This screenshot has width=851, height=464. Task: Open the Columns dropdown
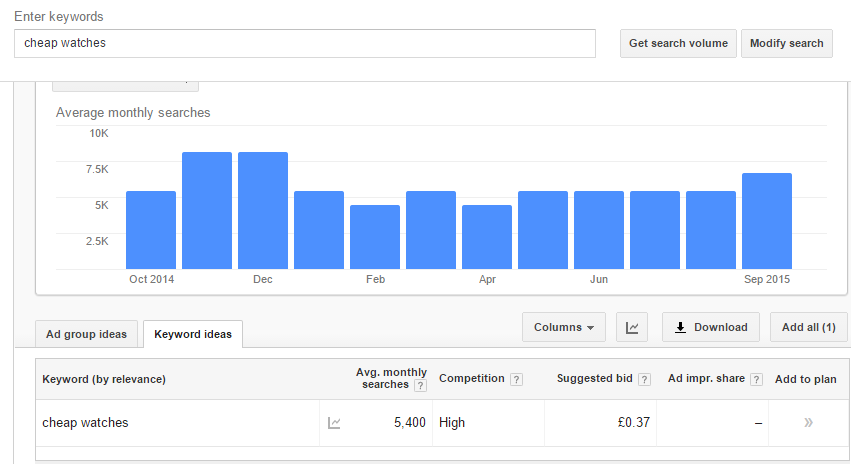[x=563, y=327]
